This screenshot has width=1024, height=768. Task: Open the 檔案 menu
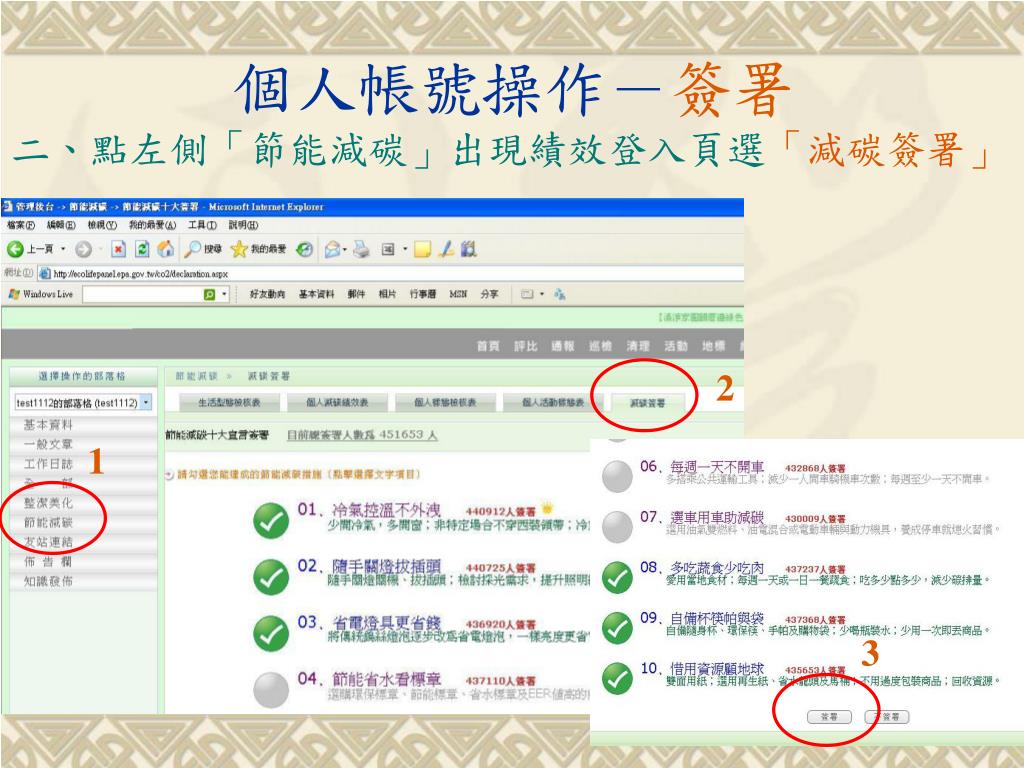point(21,225)
